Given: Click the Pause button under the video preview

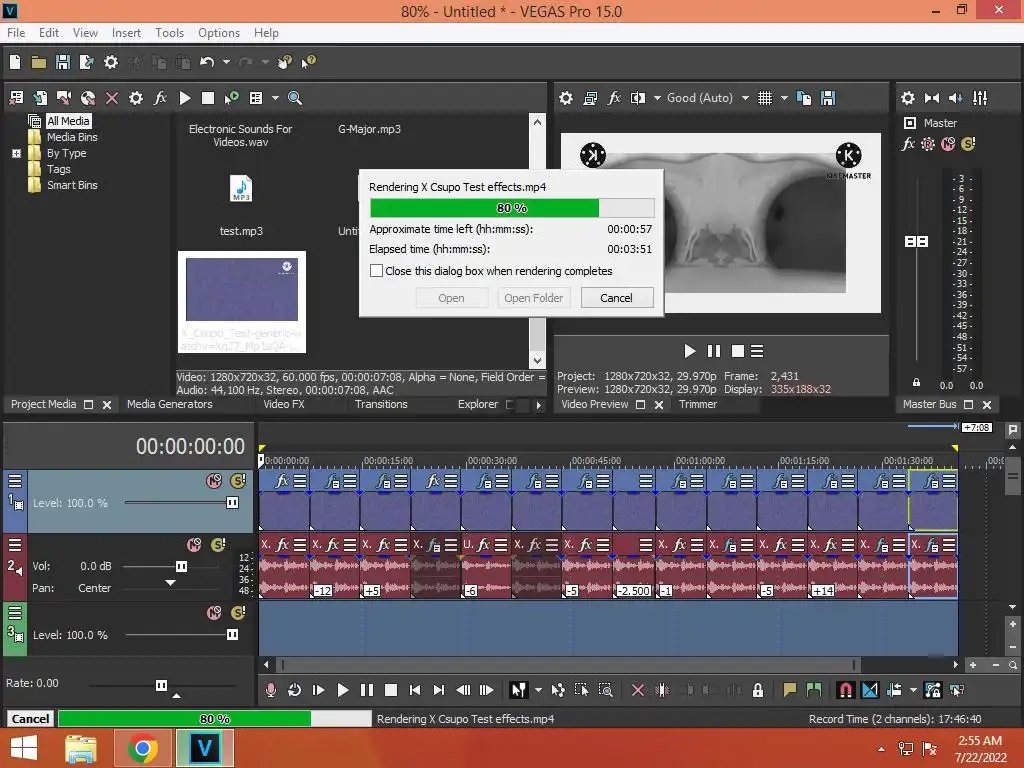Looking at the screenshot, I should (x=714, y=351).
